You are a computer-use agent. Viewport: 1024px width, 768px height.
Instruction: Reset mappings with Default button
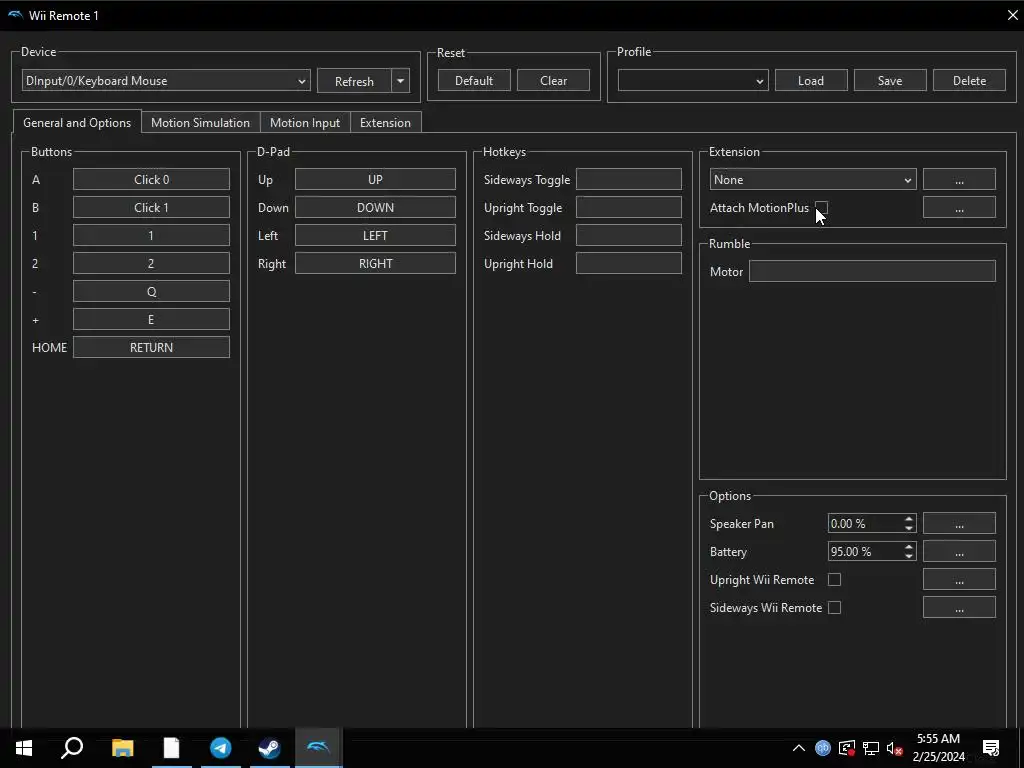474,81
